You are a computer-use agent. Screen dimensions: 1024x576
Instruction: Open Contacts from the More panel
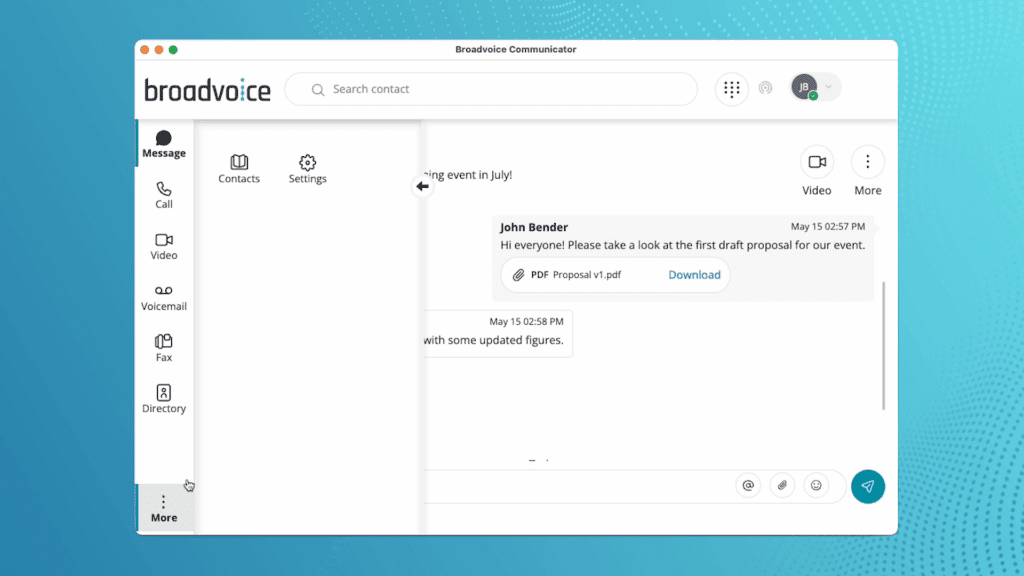click(239, 169)
